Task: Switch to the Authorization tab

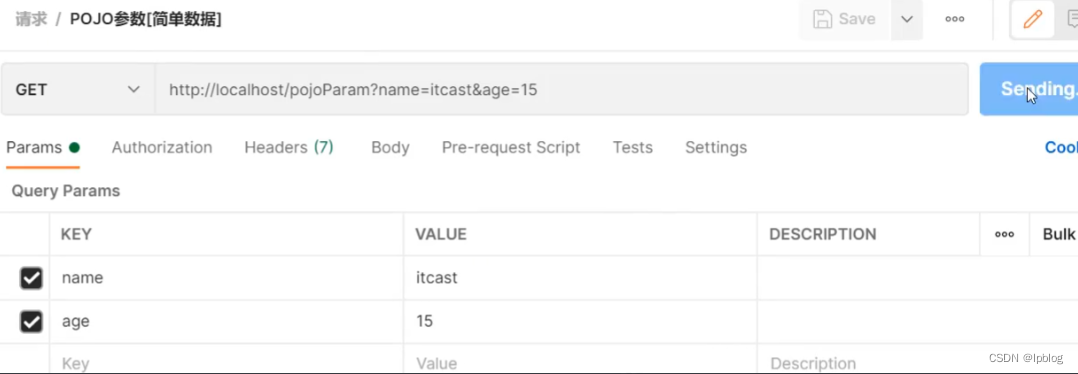Action: tap(162, 147)
